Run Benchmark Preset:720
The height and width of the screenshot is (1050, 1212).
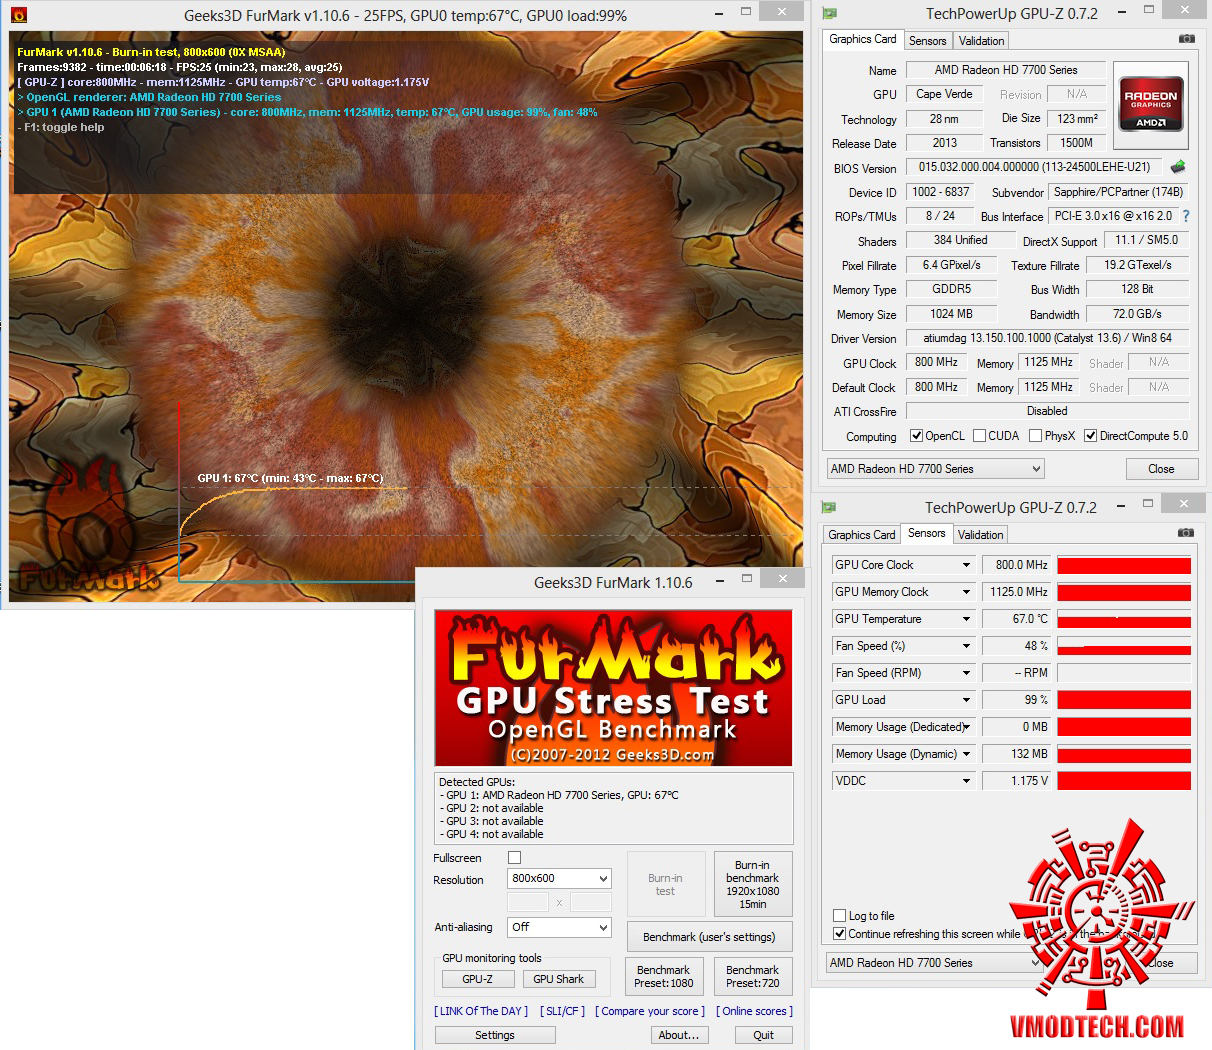pyautogui.click(x=753, y=977)
